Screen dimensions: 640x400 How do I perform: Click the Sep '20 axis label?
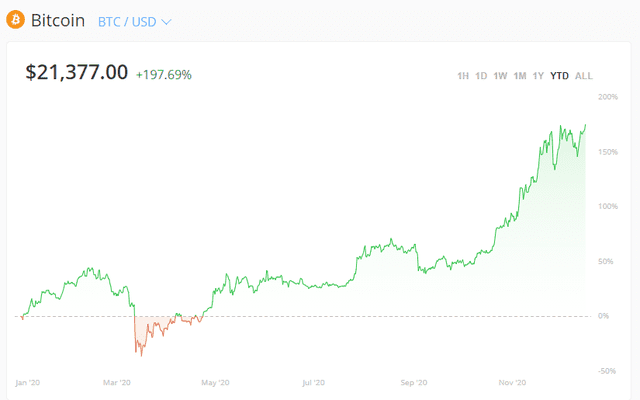414,383
